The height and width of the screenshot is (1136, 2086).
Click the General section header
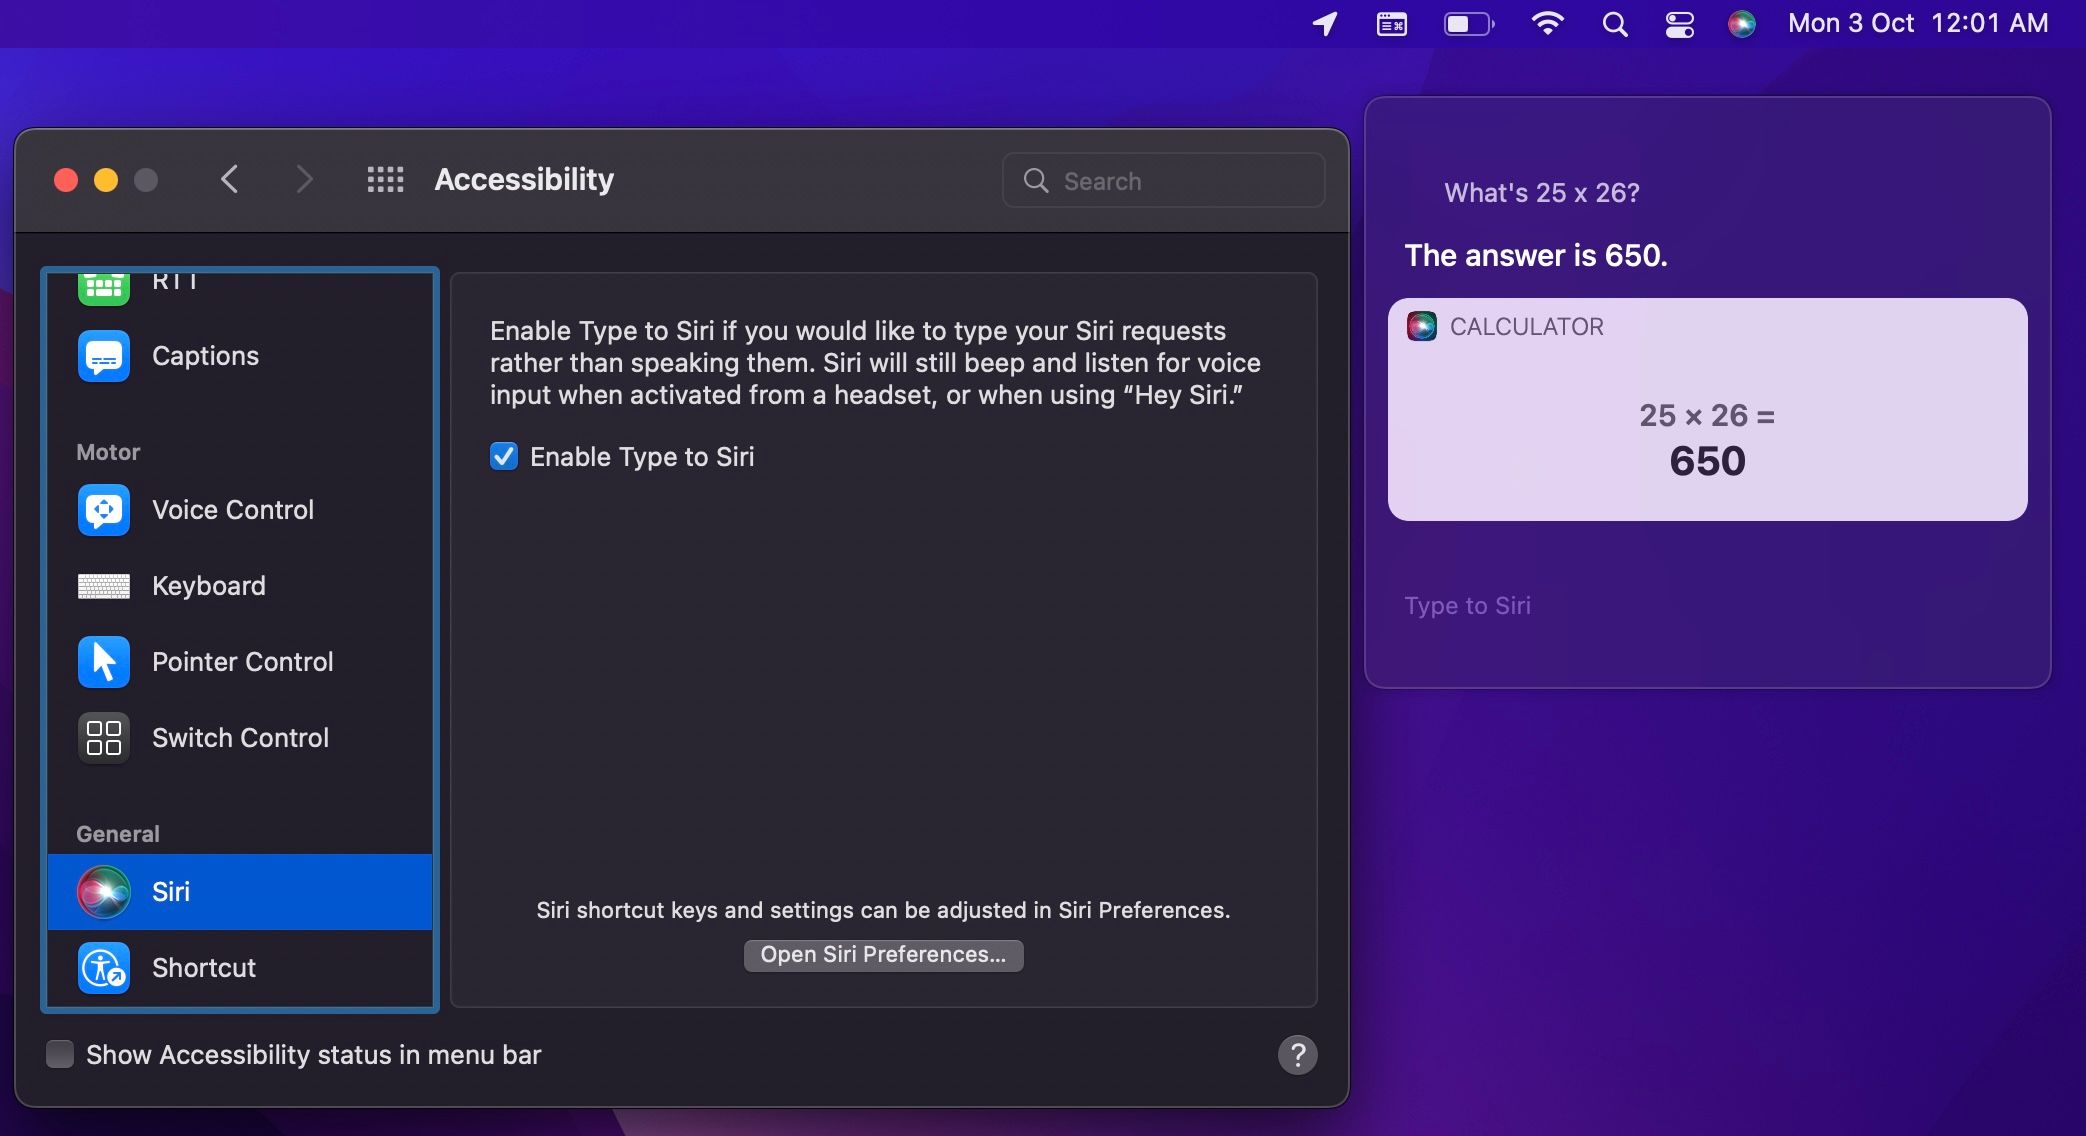click(118, 834)
